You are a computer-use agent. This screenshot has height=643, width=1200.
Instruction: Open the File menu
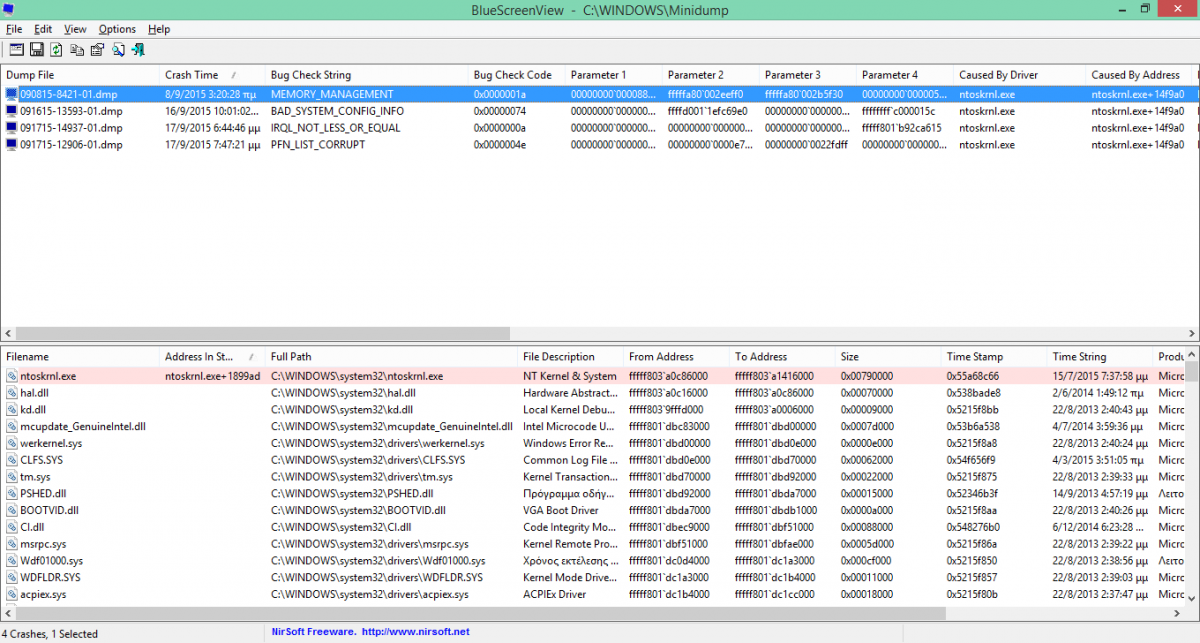pyautogui.click(x=13, y=29)
